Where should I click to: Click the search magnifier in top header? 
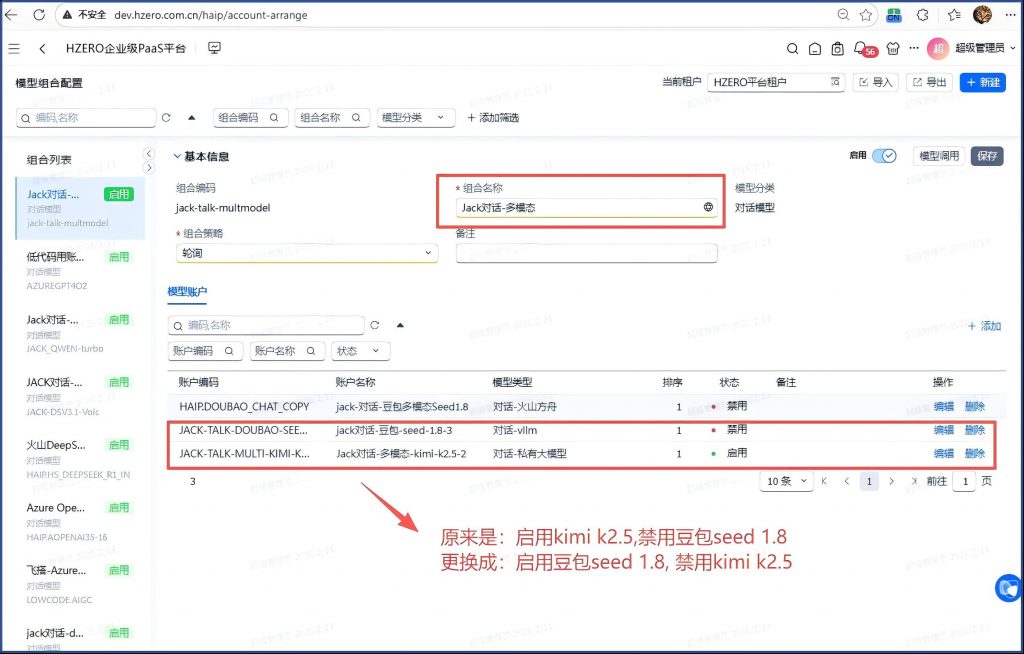point(792,48)
